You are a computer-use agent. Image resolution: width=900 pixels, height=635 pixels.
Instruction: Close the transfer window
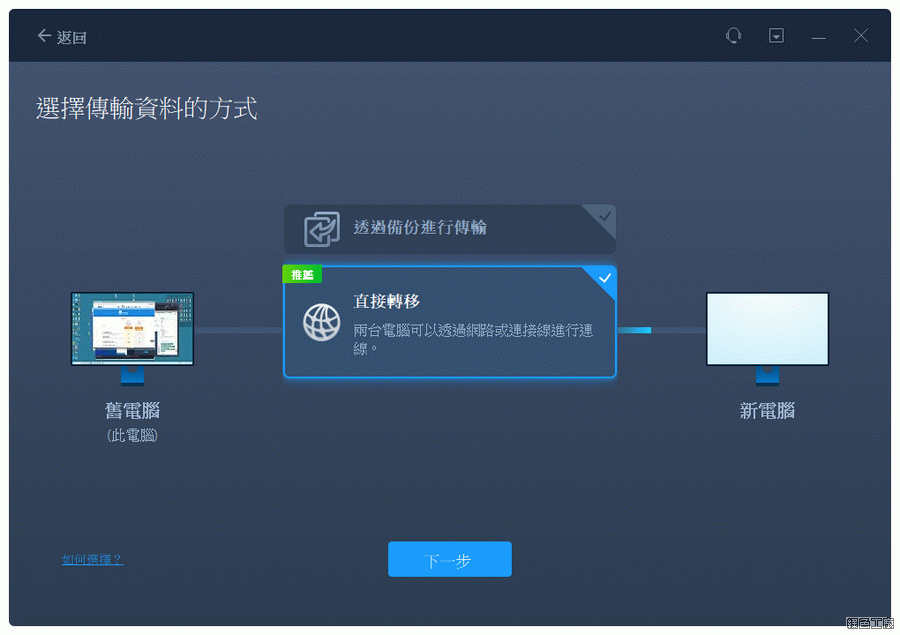(x=861, y=36)
